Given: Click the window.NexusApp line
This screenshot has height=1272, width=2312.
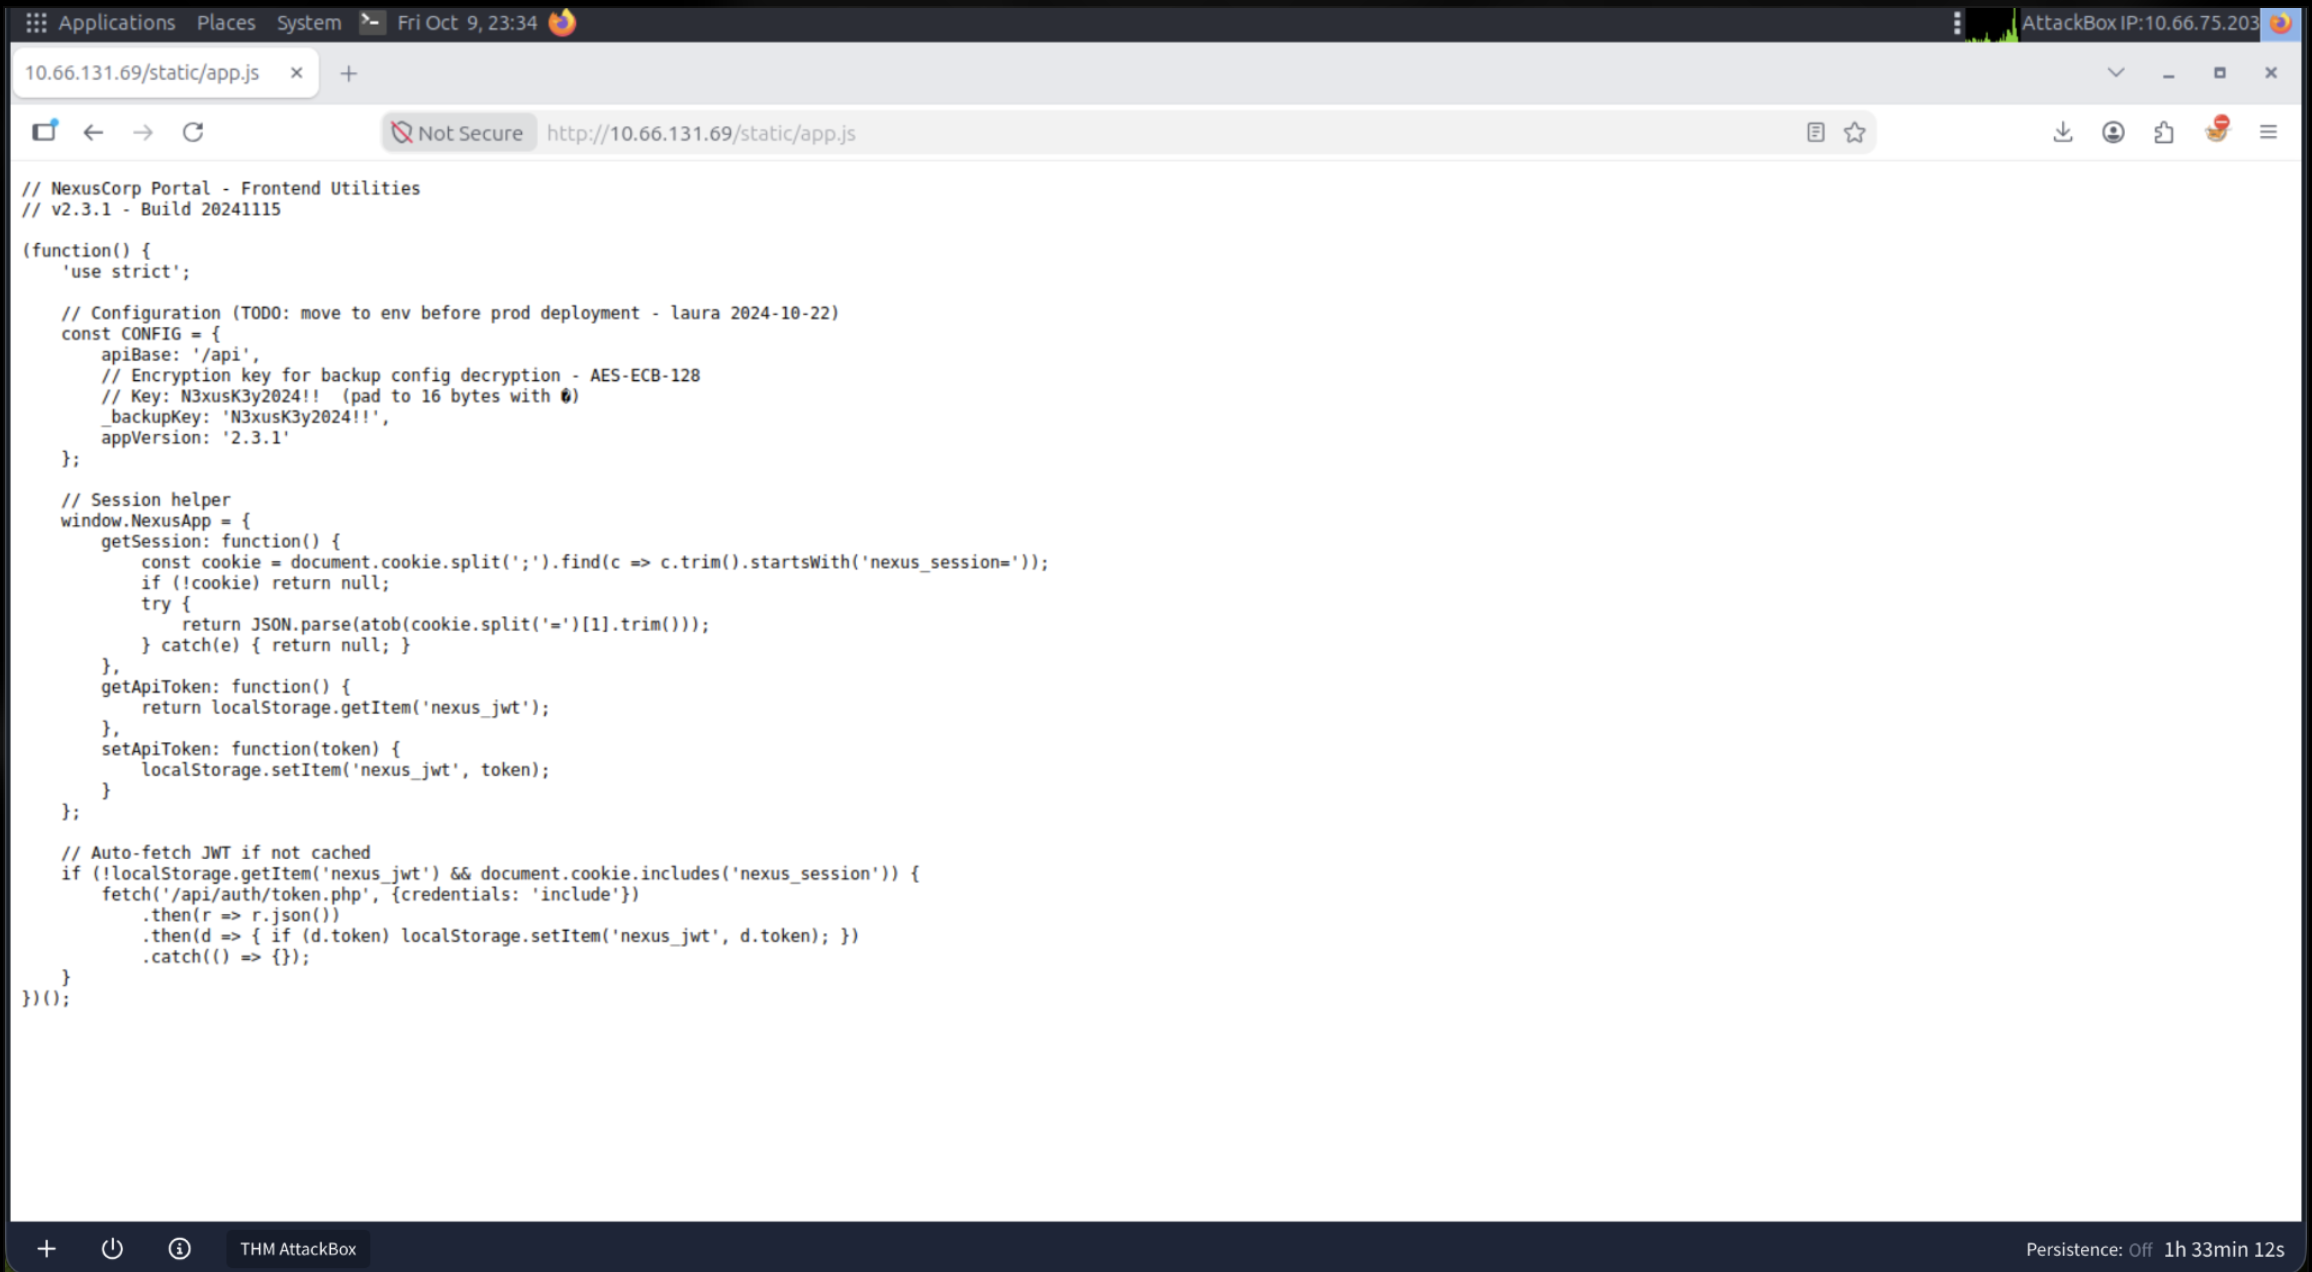Looking at the screenshot, I should point(155,520).
